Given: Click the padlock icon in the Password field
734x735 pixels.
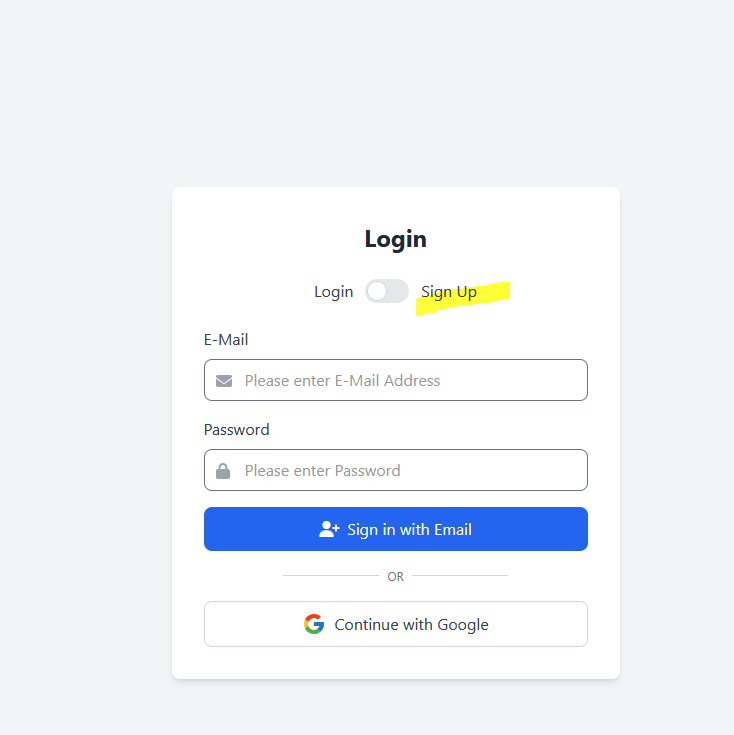Looking at the screenshot, I should (223, 471).
